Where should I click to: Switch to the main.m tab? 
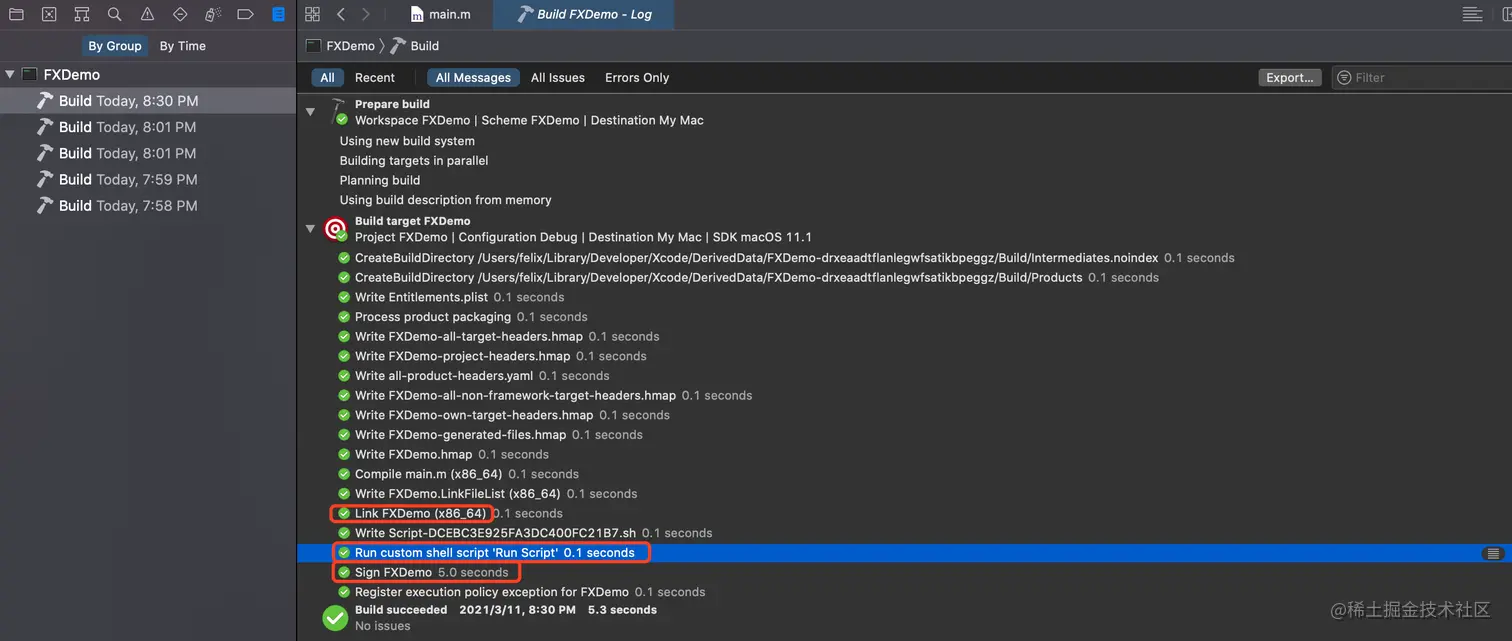[440, 14]
